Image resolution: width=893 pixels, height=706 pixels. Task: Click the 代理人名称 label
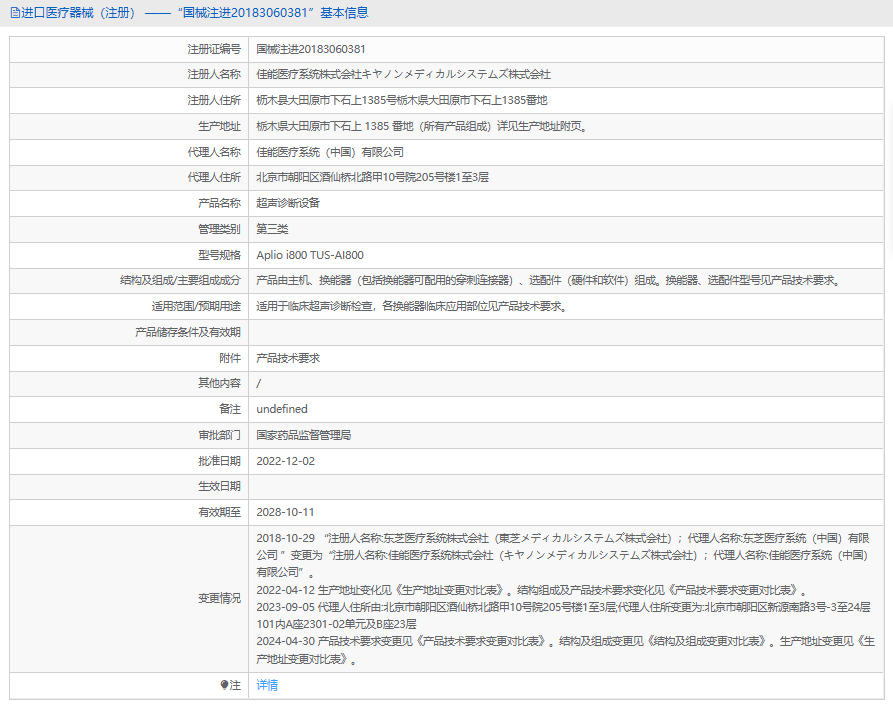click(x=214, y=152)
